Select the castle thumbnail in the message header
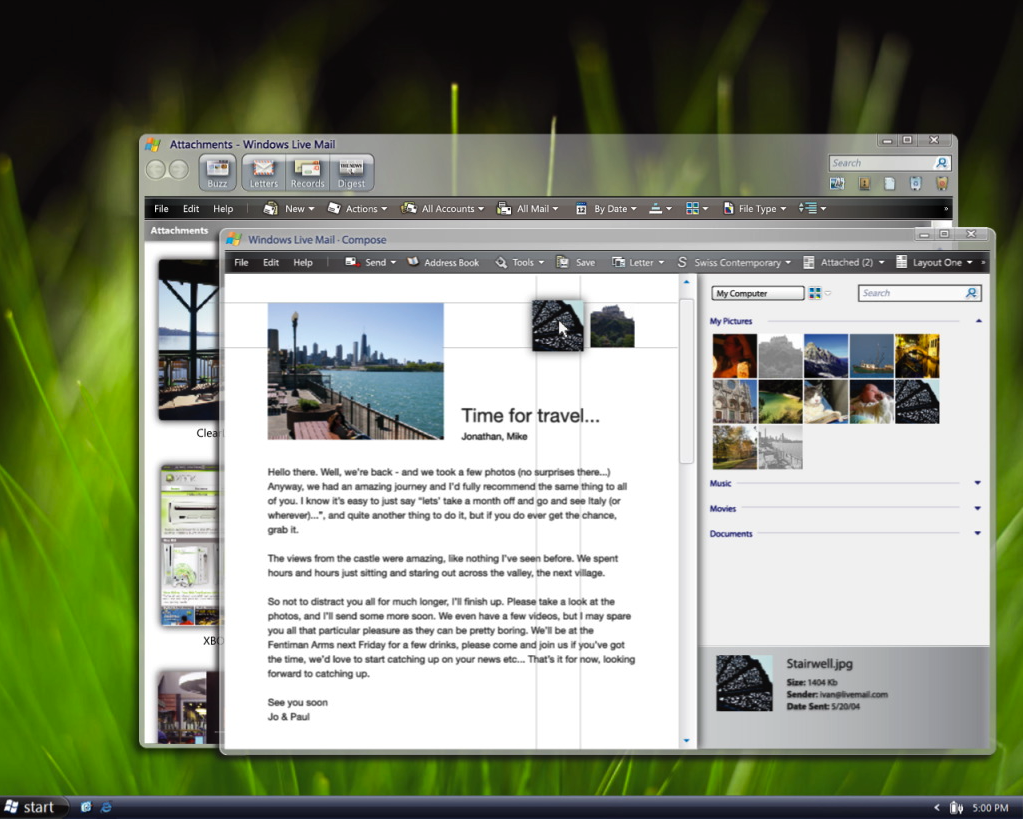This screenshot has width=1023, height=819. click(x=612, y=326)
